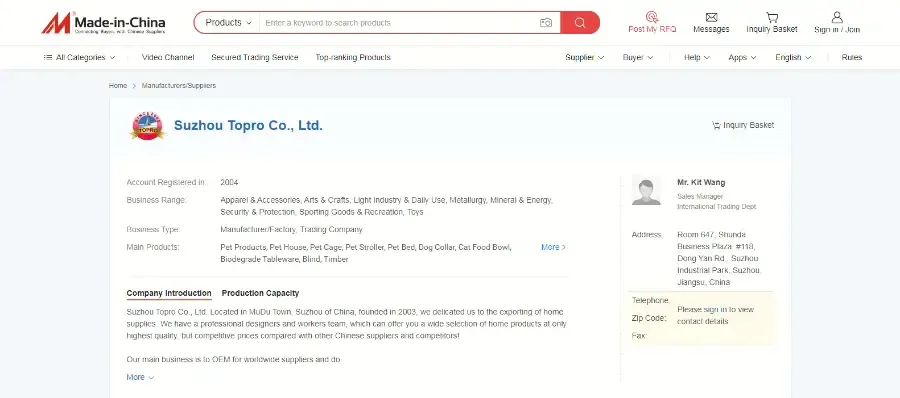Image resolution: width=900 pixels, height=398 pixels.
Task: Click Mr. Kit Wang's avatar picture
Action: click(646, 190)
